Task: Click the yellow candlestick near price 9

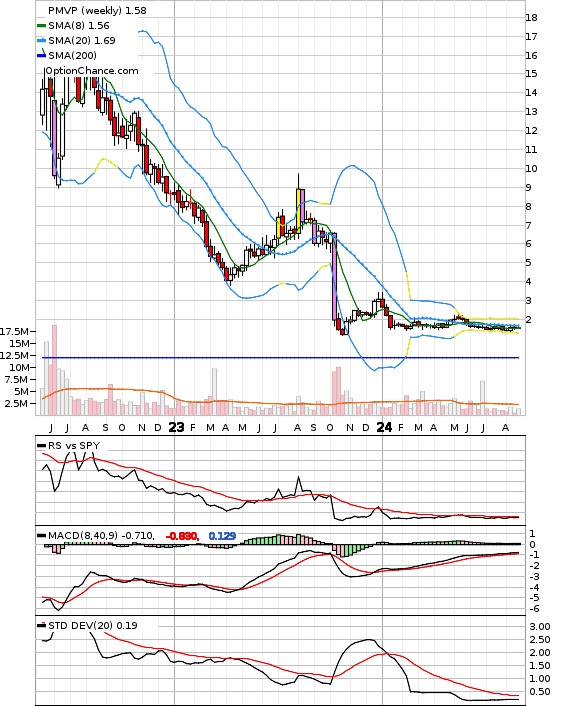Action: 299,210
